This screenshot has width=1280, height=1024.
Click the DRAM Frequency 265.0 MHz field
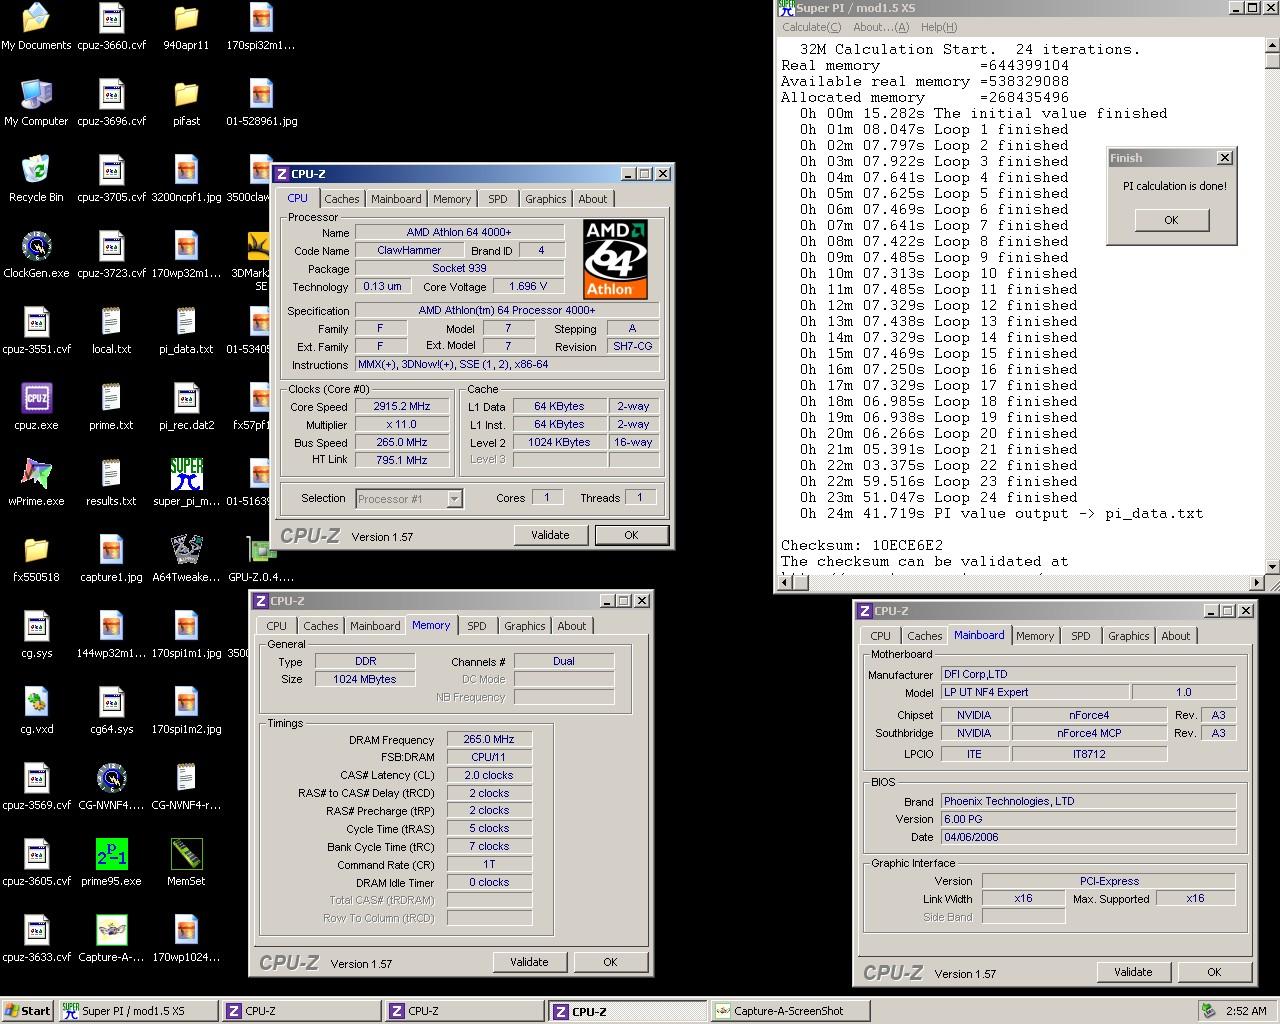489,739
